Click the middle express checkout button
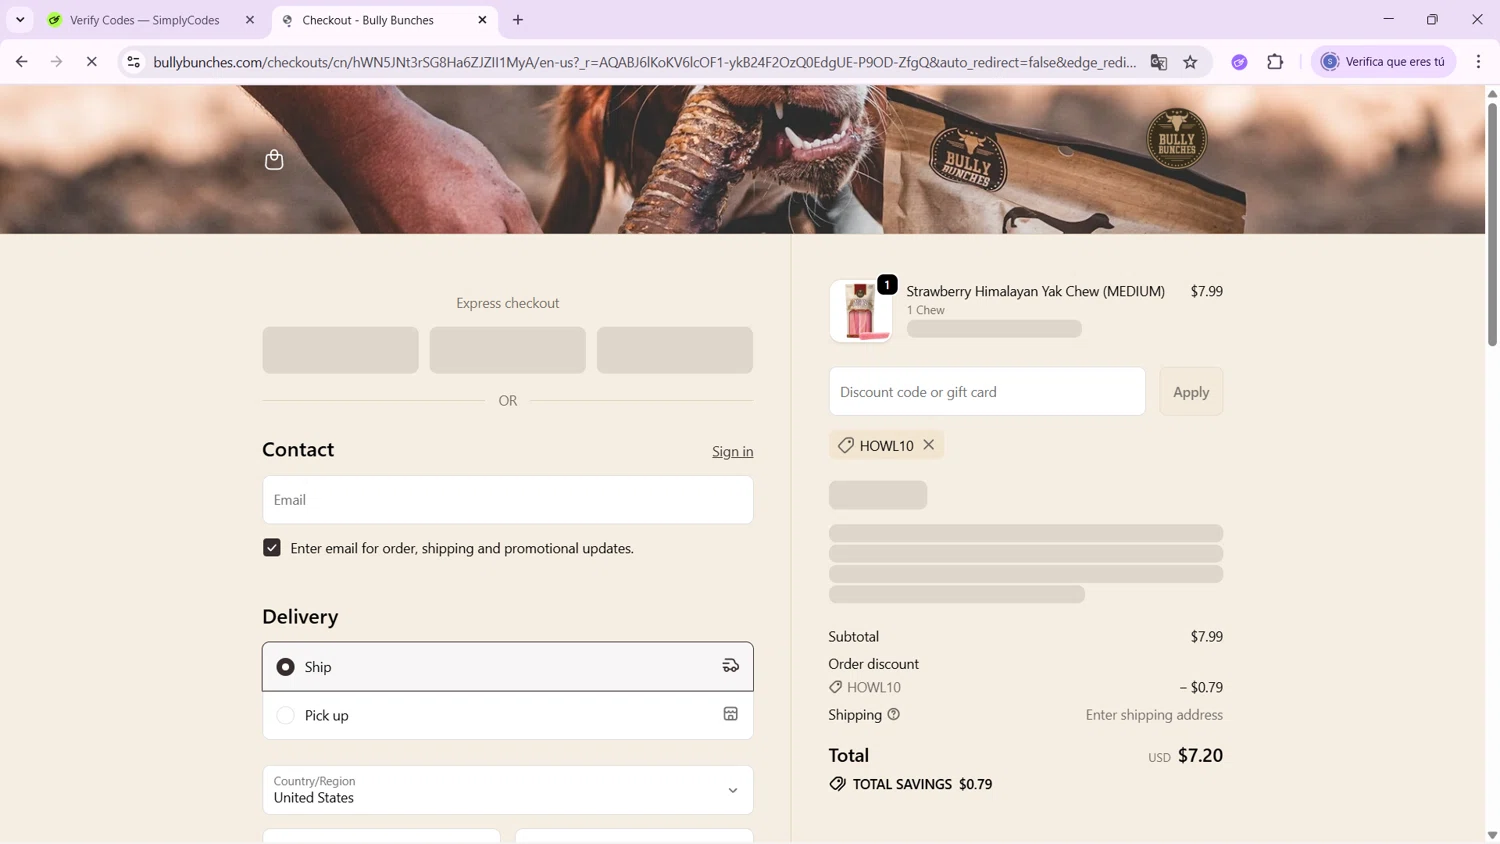The height and width of the screenshot is (844, 1500). point(508,350)
